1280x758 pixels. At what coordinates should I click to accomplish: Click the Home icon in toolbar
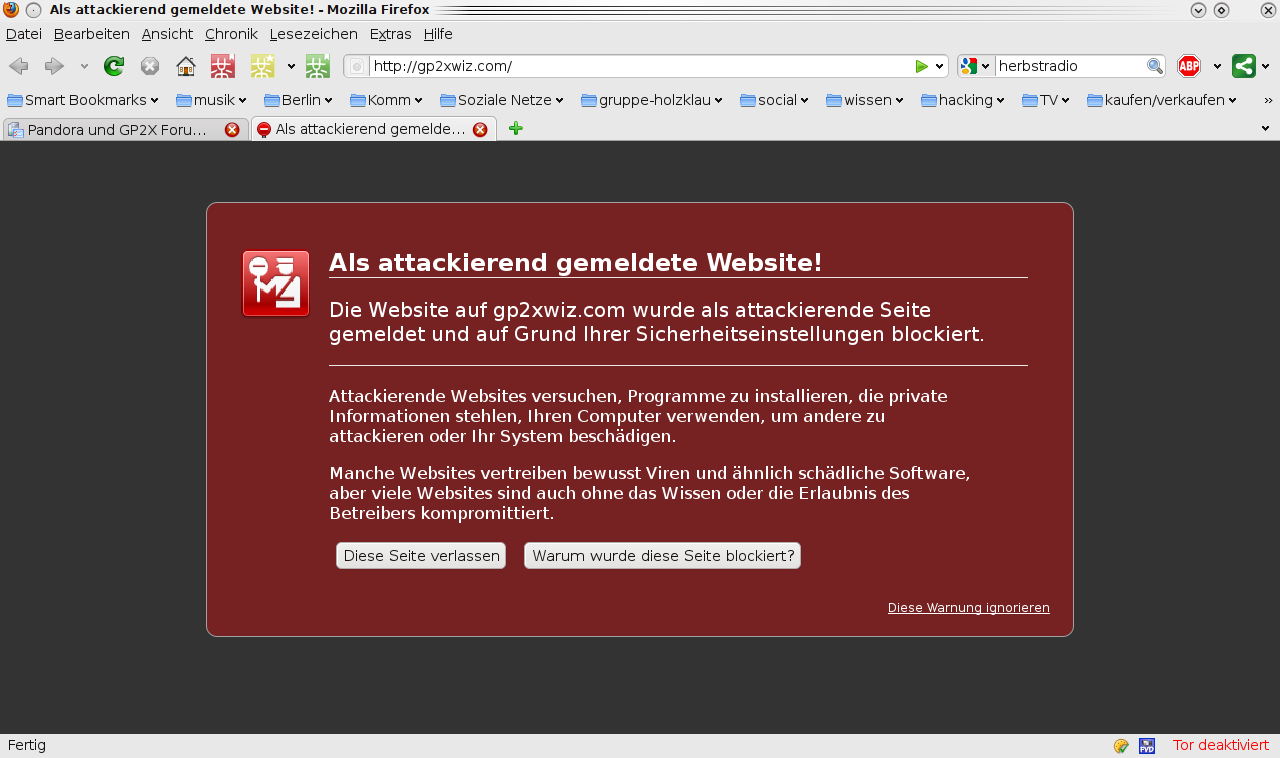tap(186, 67)
